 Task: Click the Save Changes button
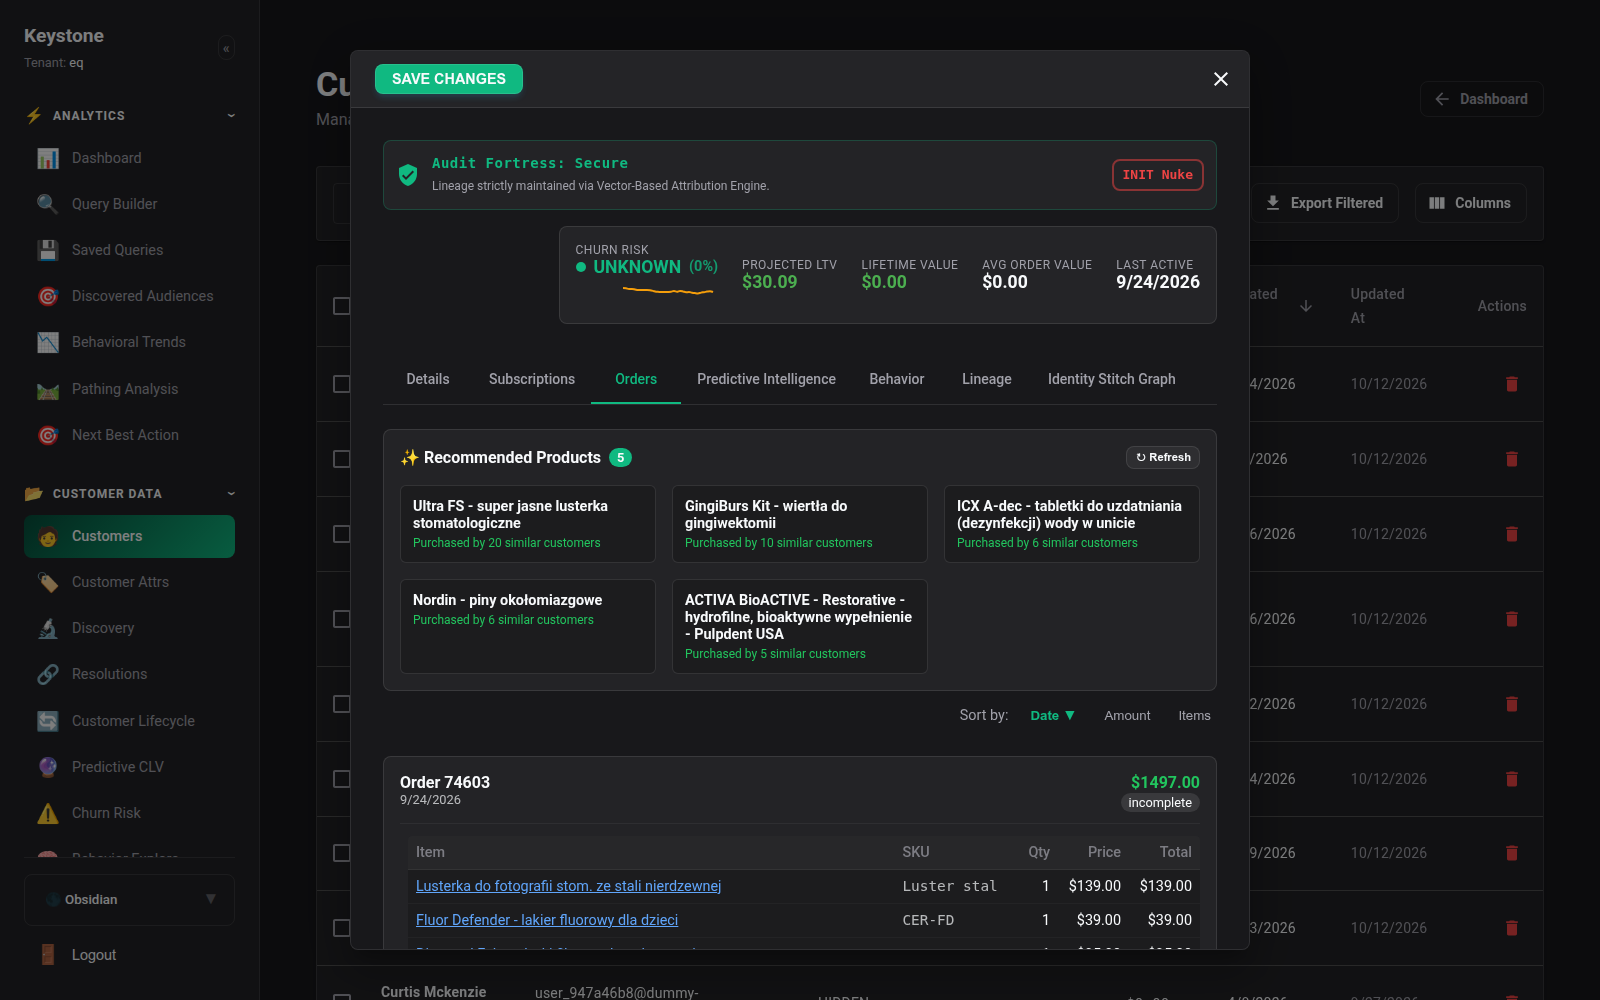[x=449, y=79]
